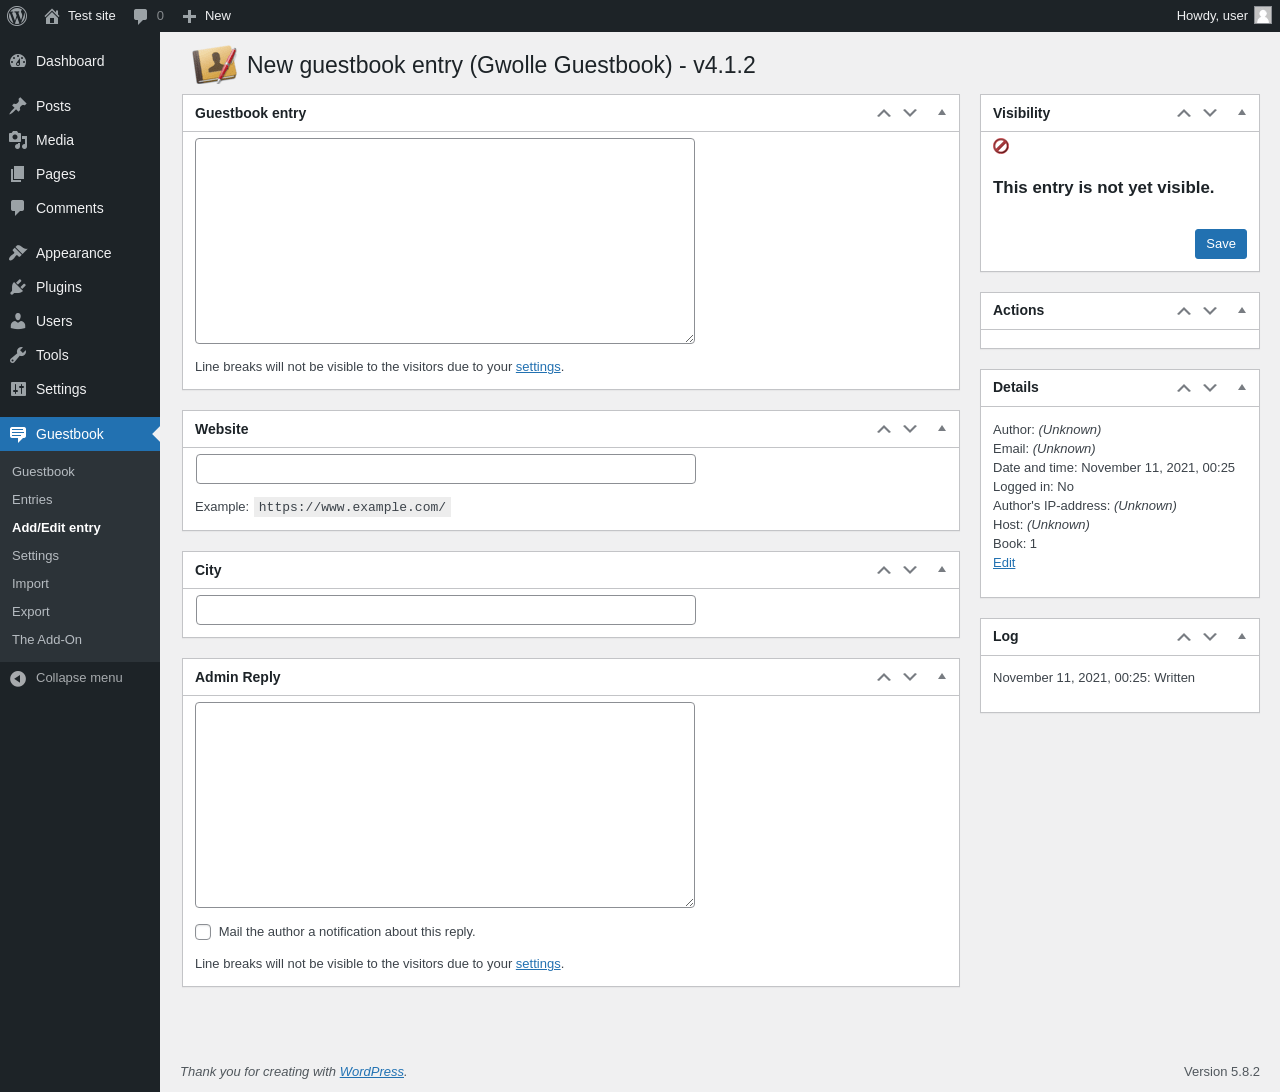Click Howdy, user account link
This screenshot has width=1280, height=1092.
[x=1212, y=16]
